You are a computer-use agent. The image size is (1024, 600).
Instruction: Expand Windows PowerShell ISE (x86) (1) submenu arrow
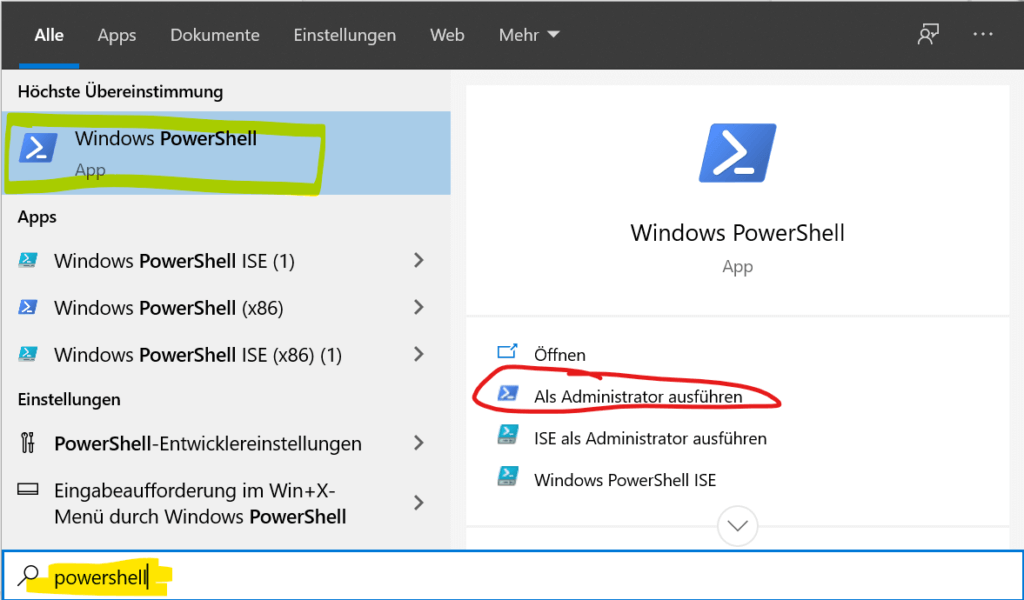(419, 355)
